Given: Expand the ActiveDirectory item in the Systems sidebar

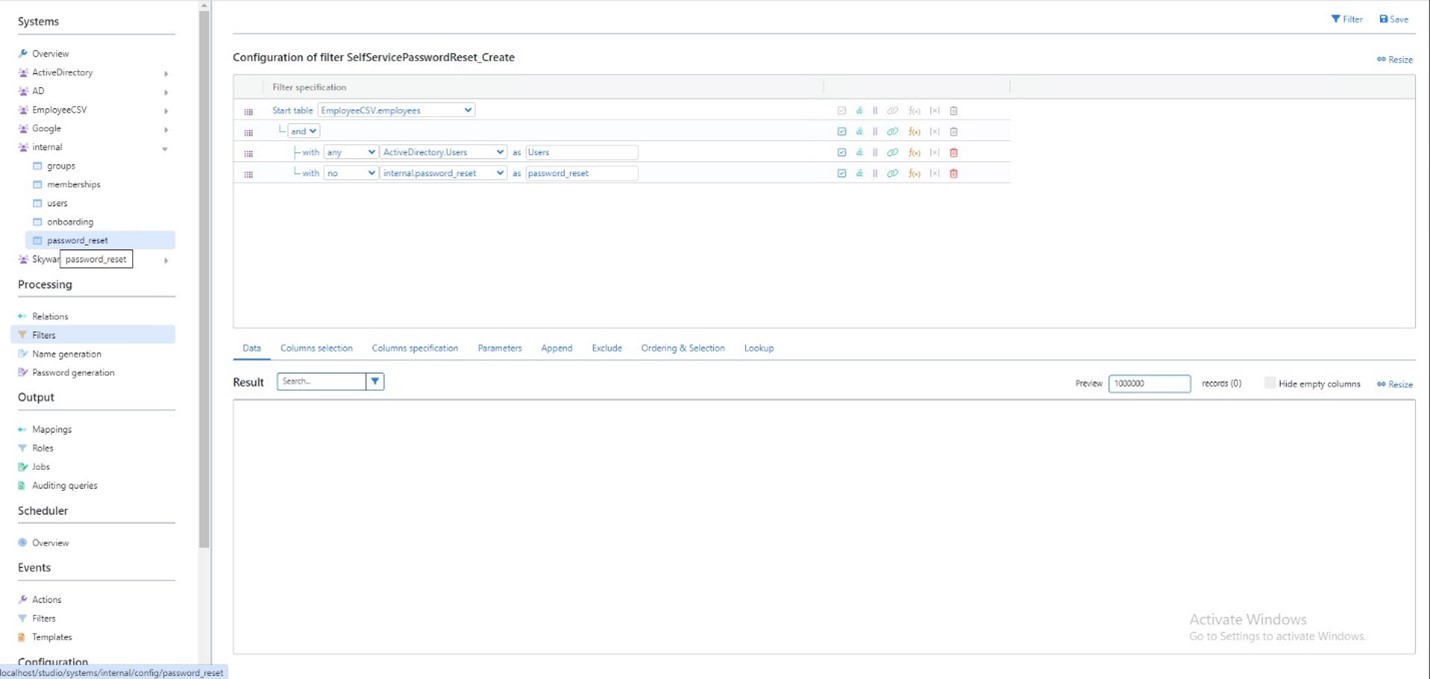Looking at the screenshot, I should point(166,72).
